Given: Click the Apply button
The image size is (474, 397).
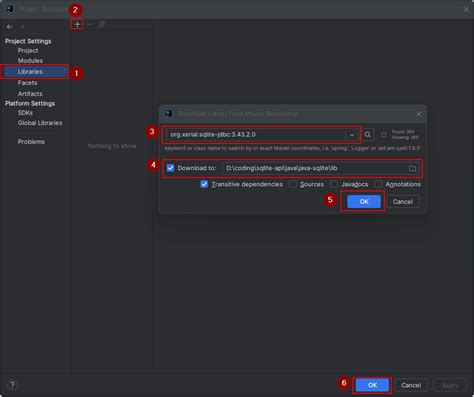Looking at the screenshot, I should (x=450, y=385).
